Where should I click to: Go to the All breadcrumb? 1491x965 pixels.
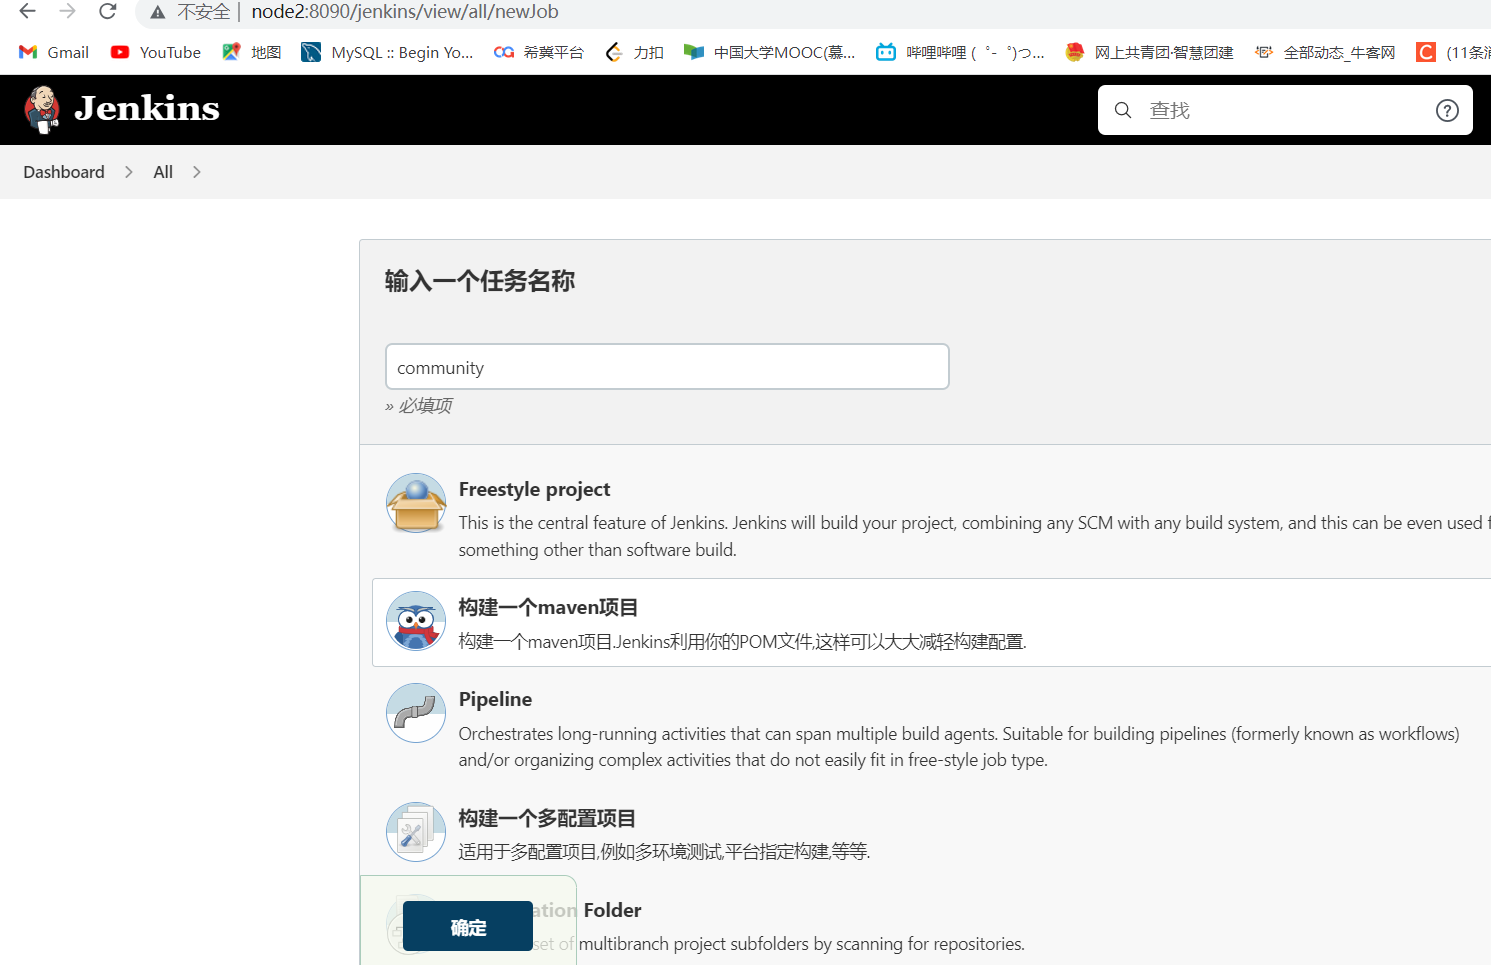pos(163,172)
